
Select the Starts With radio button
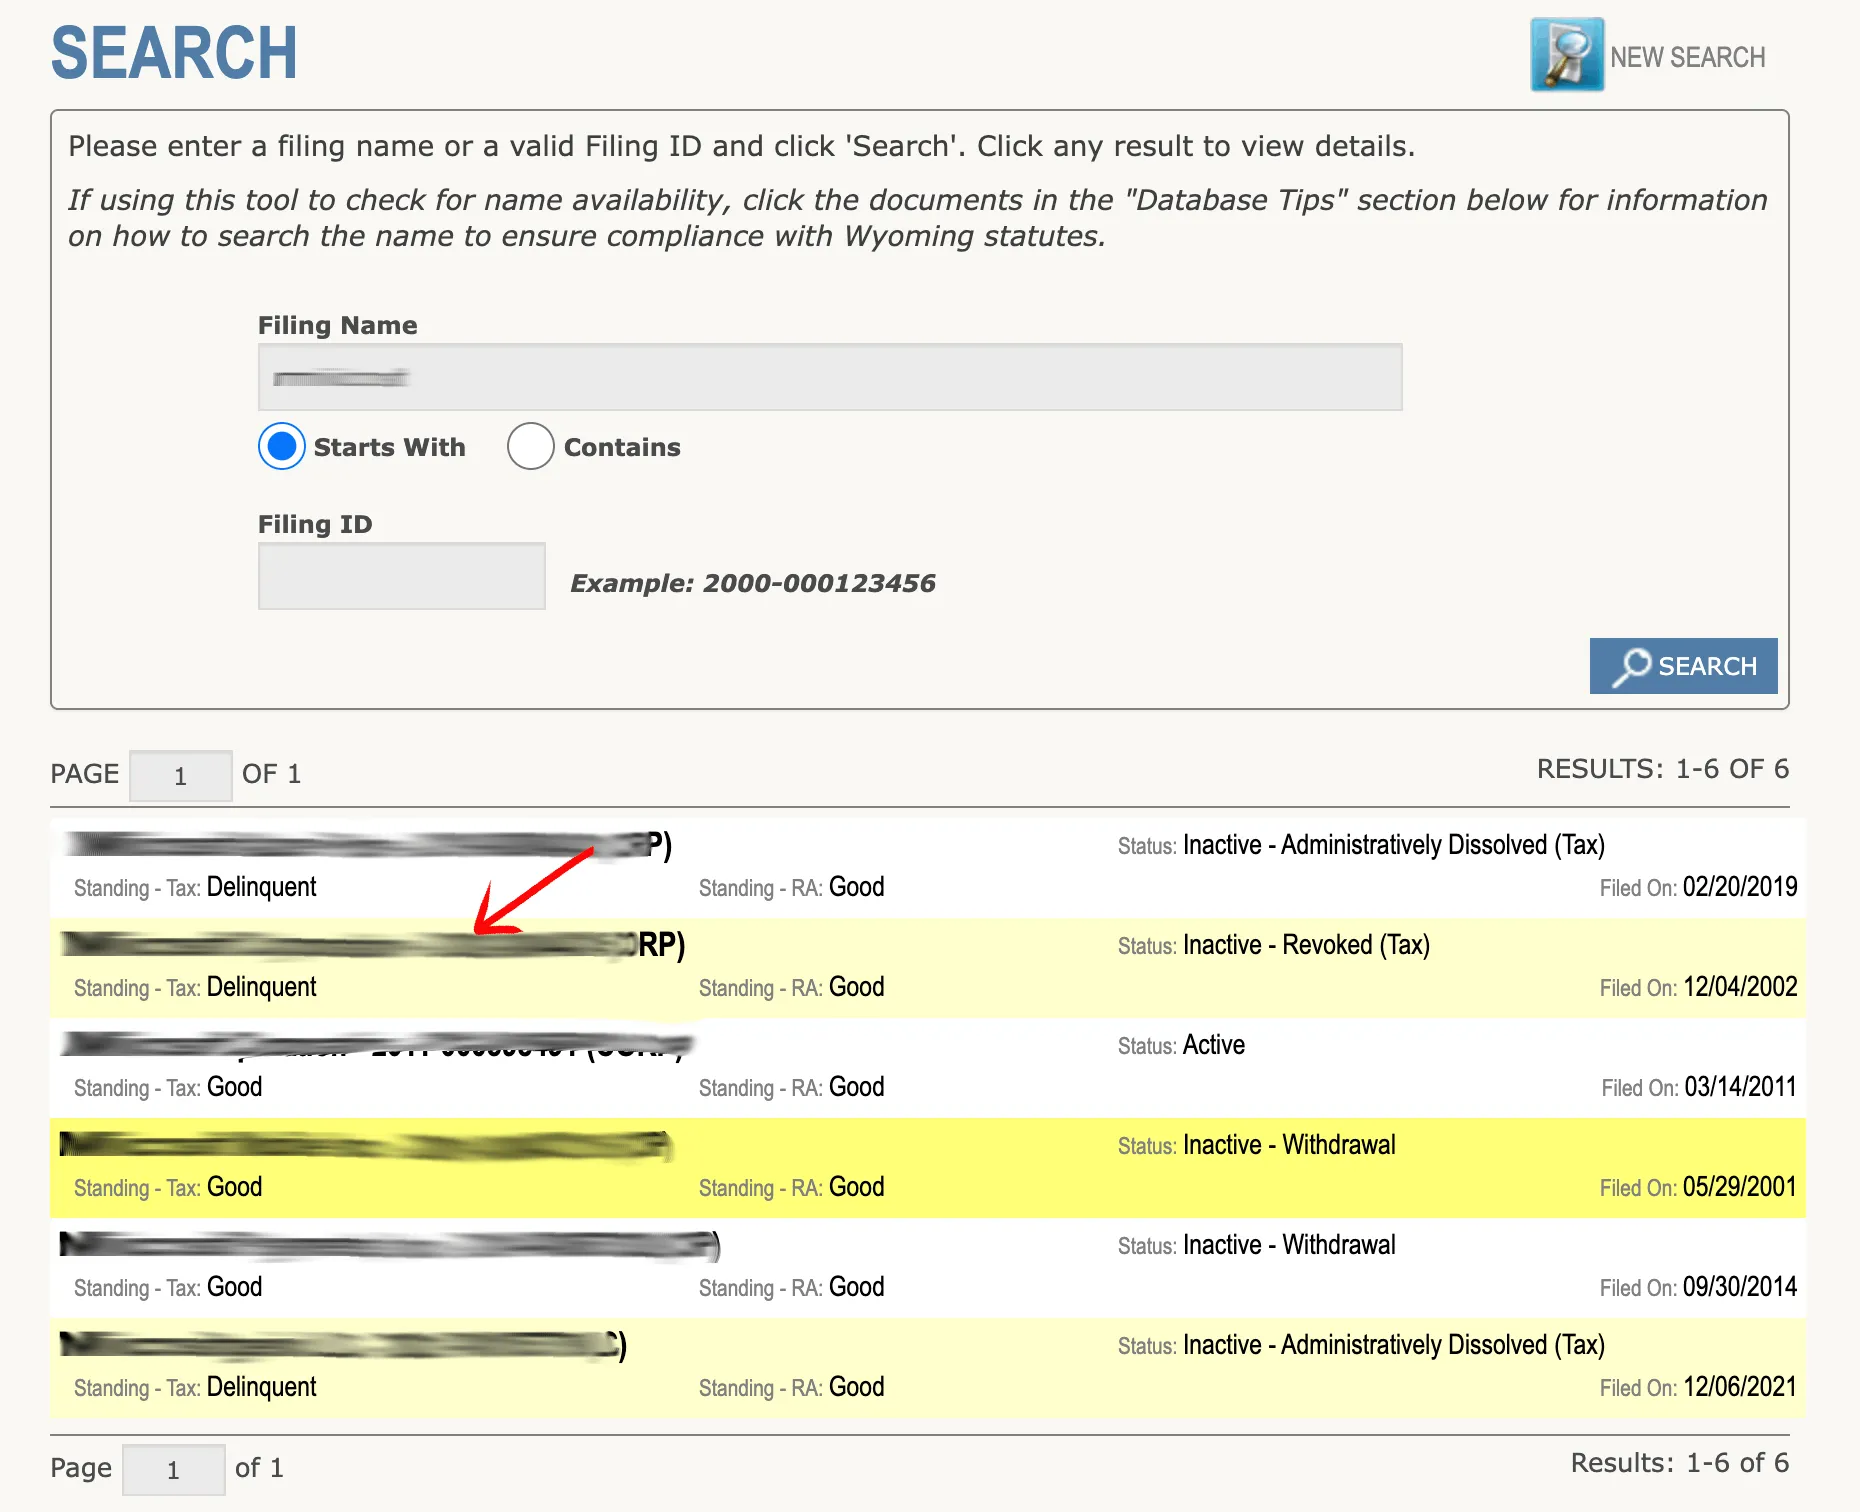pos(282,446)
